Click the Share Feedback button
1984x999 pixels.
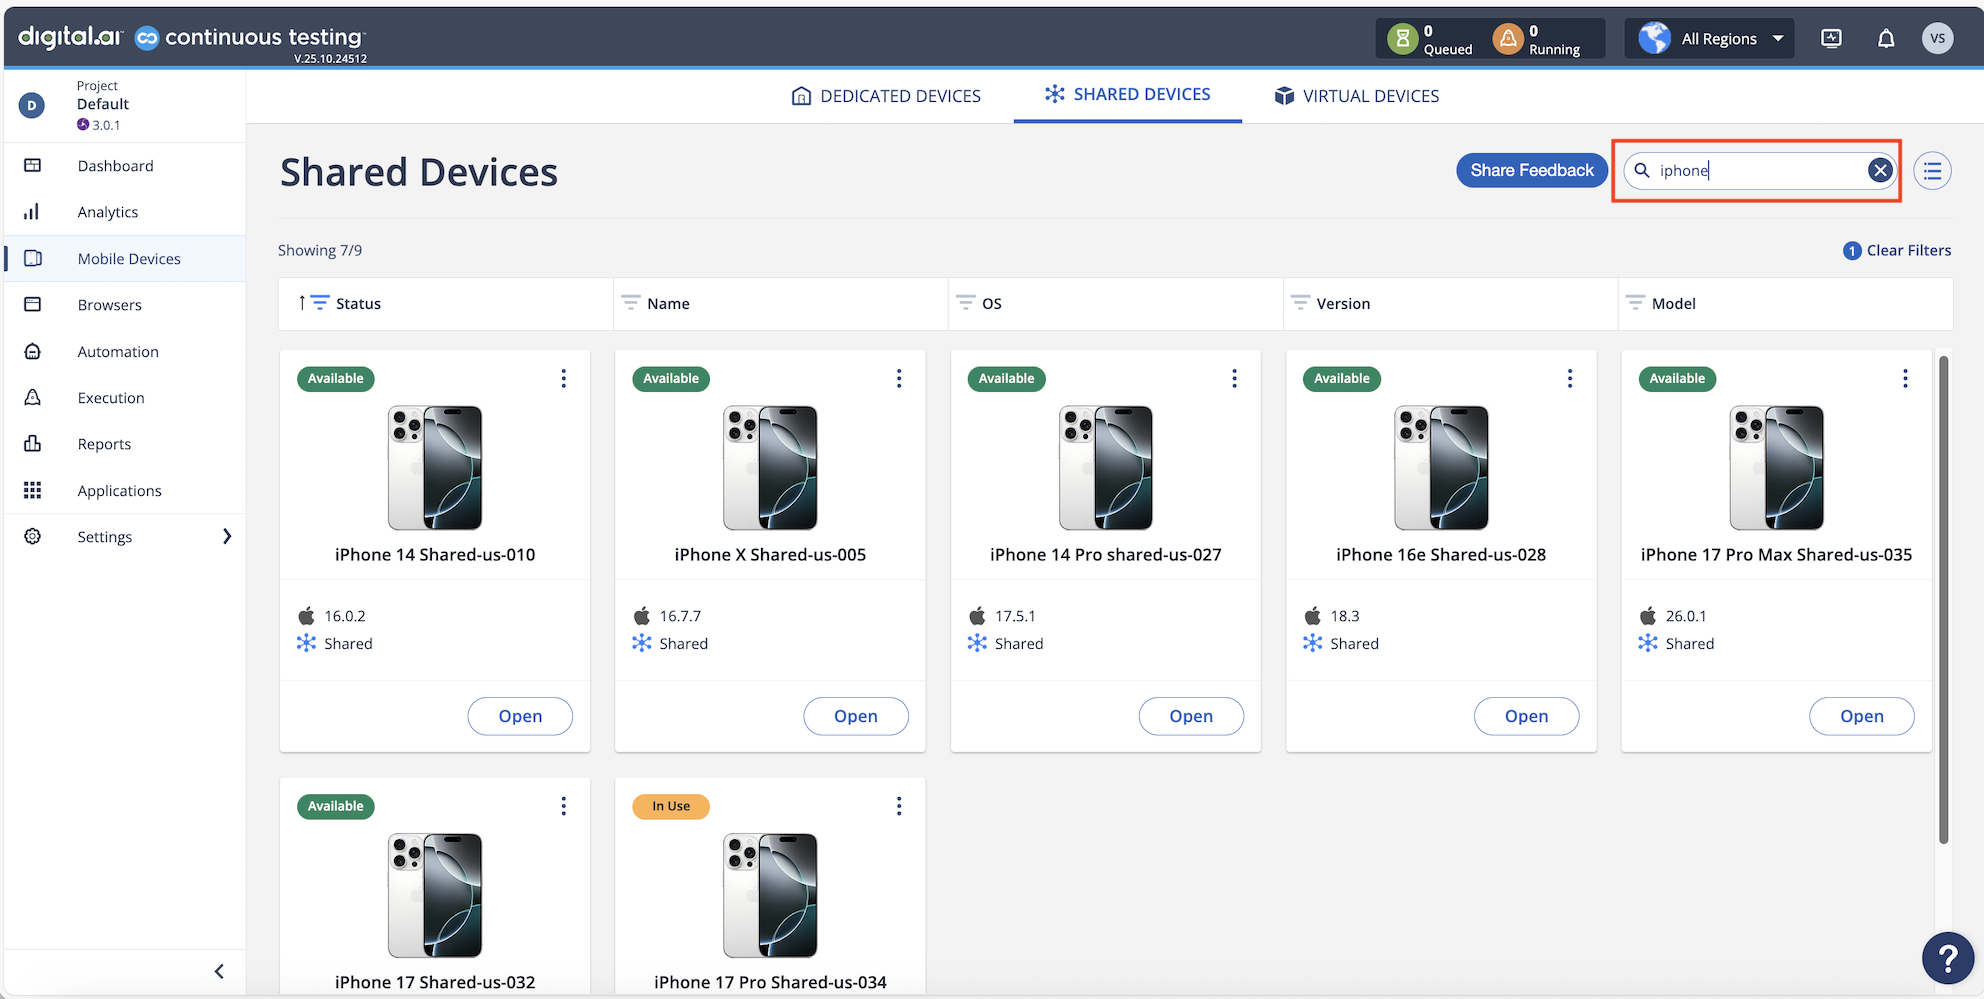(1531, 171)
